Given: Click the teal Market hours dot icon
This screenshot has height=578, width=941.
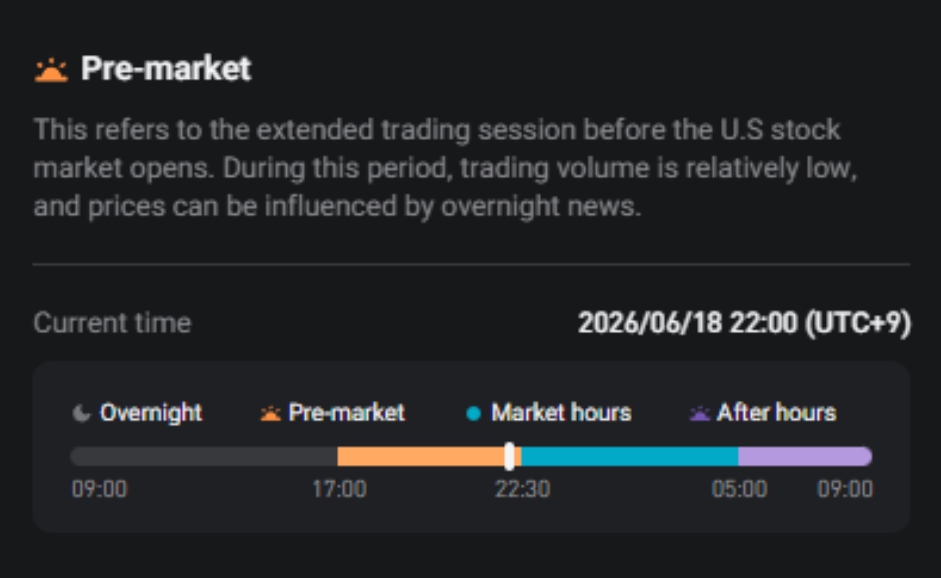Looking at the screenshot, I should coord(474,413).
